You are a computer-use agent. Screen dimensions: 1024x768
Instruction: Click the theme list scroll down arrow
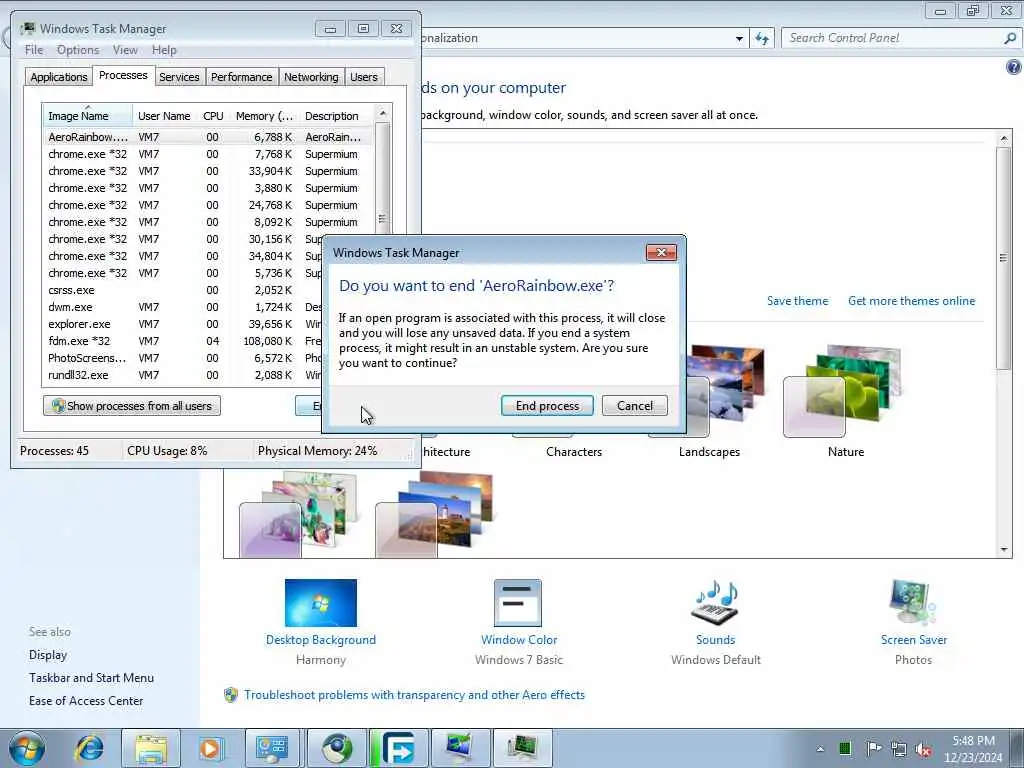[x=1004, y=550]
